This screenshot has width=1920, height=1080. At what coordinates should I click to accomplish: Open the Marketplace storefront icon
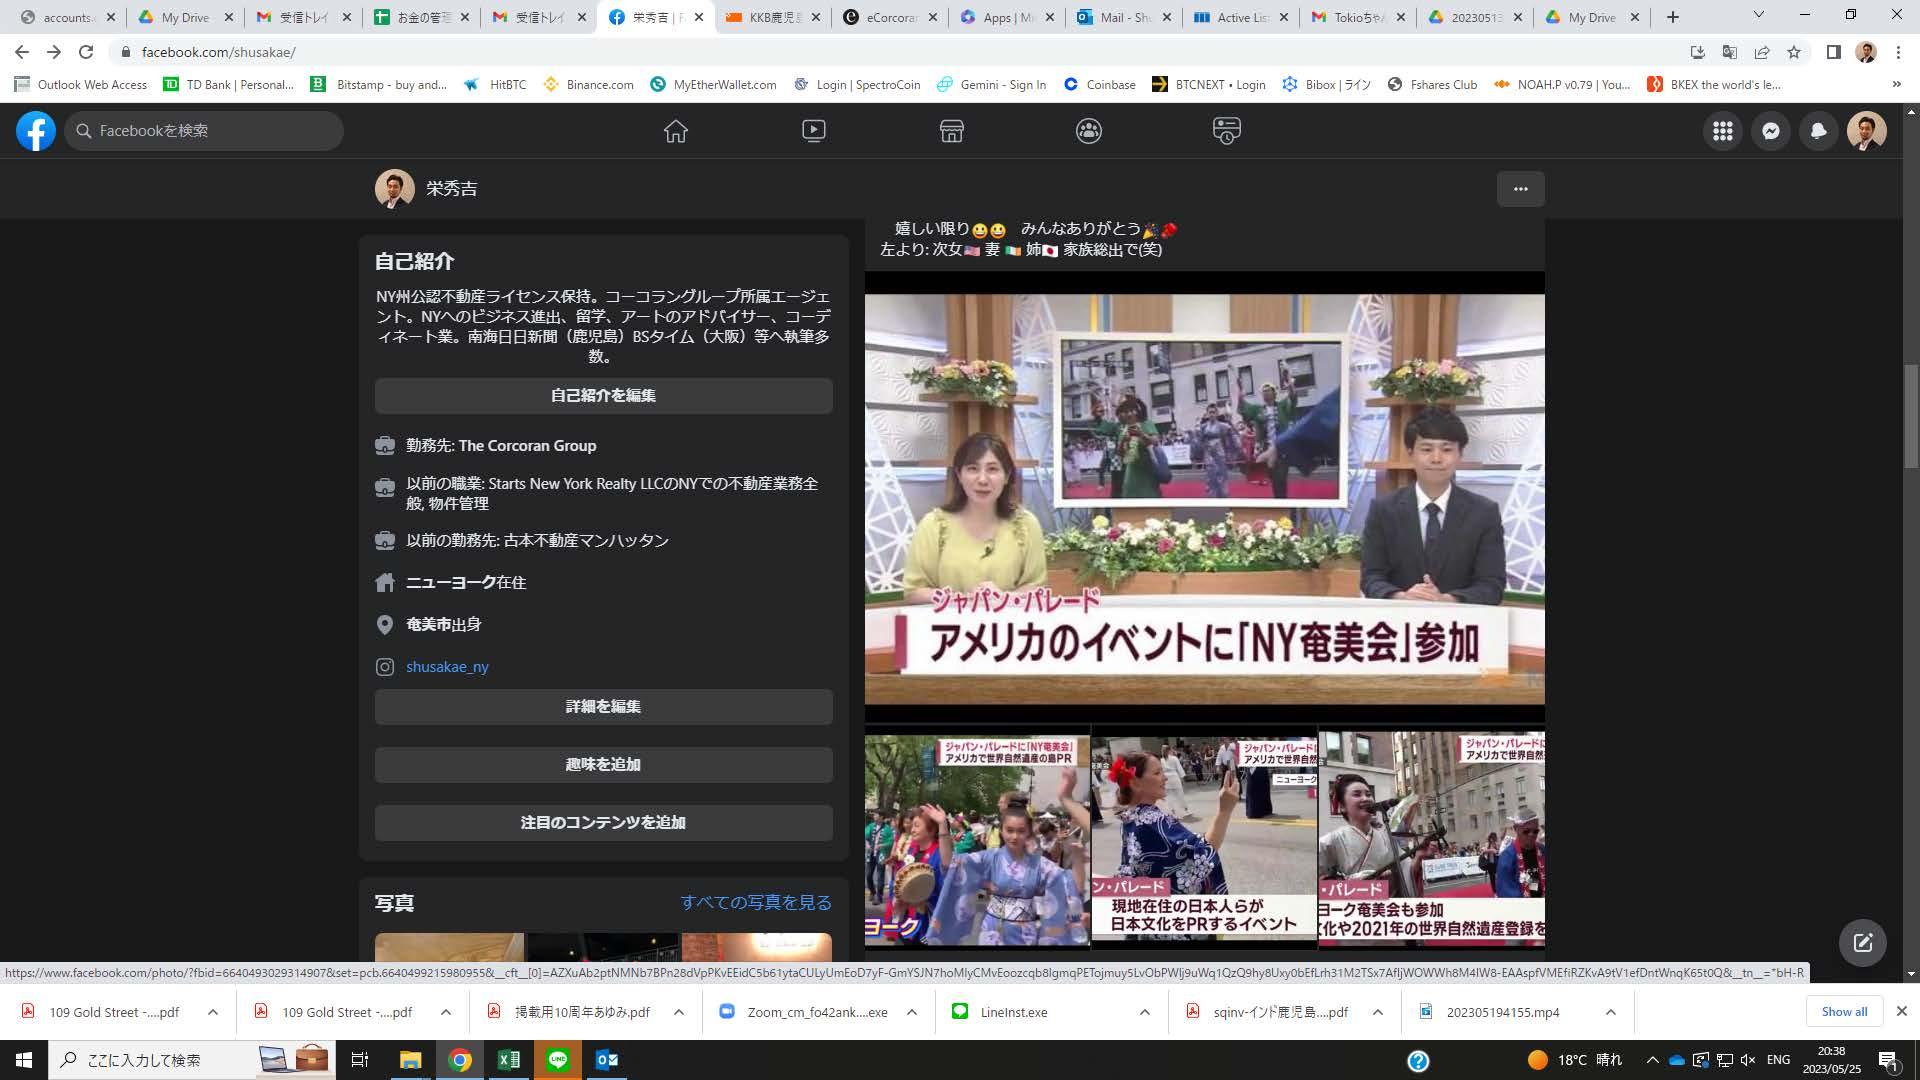pos(951,131)
